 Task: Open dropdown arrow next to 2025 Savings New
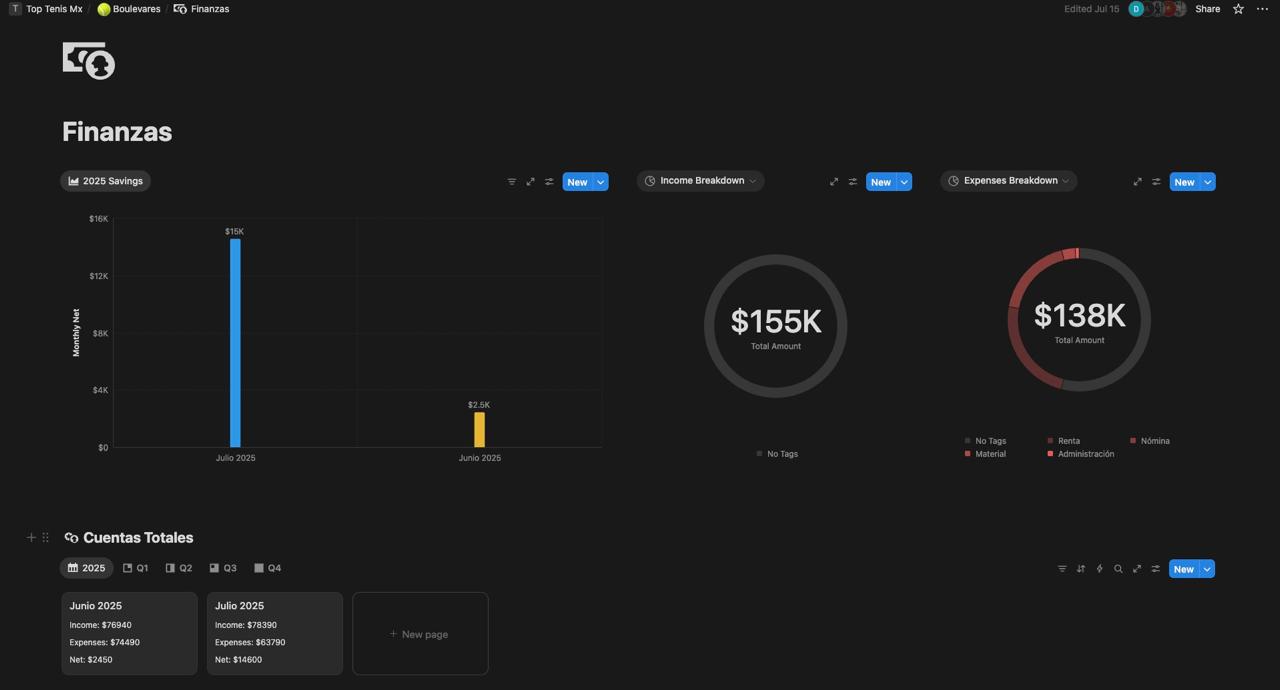click(601, 182)
